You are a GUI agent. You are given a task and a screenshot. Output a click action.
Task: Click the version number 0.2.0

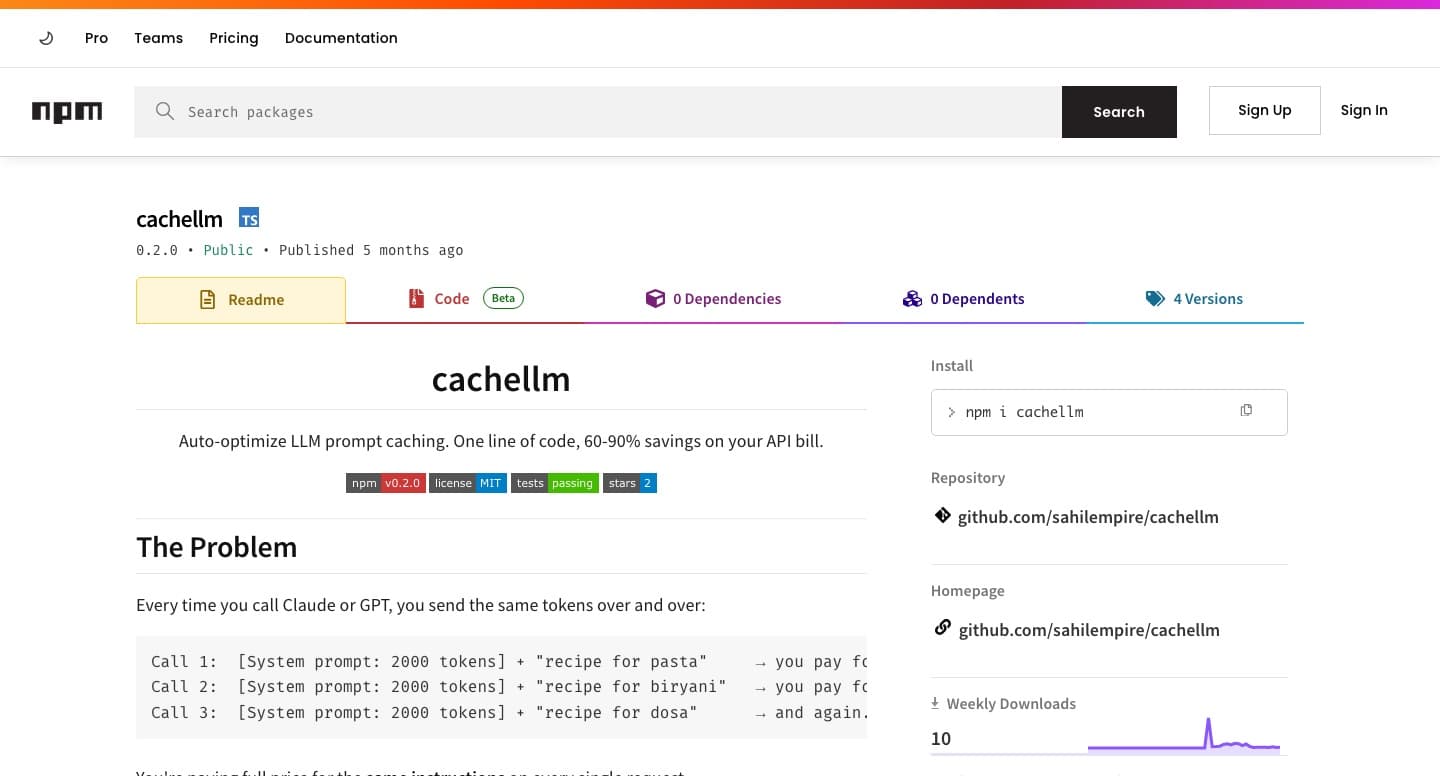click(x=157, y=250)
